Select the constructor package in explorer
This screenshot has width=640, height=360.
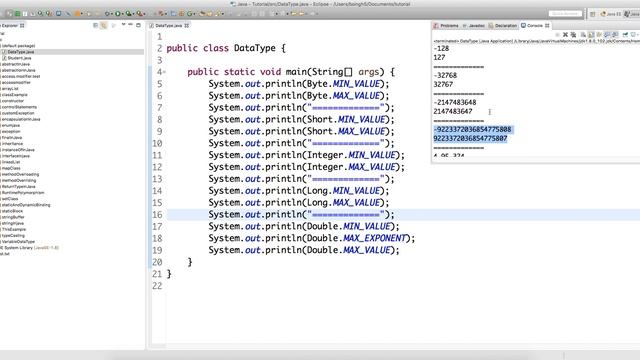point(13,101)
